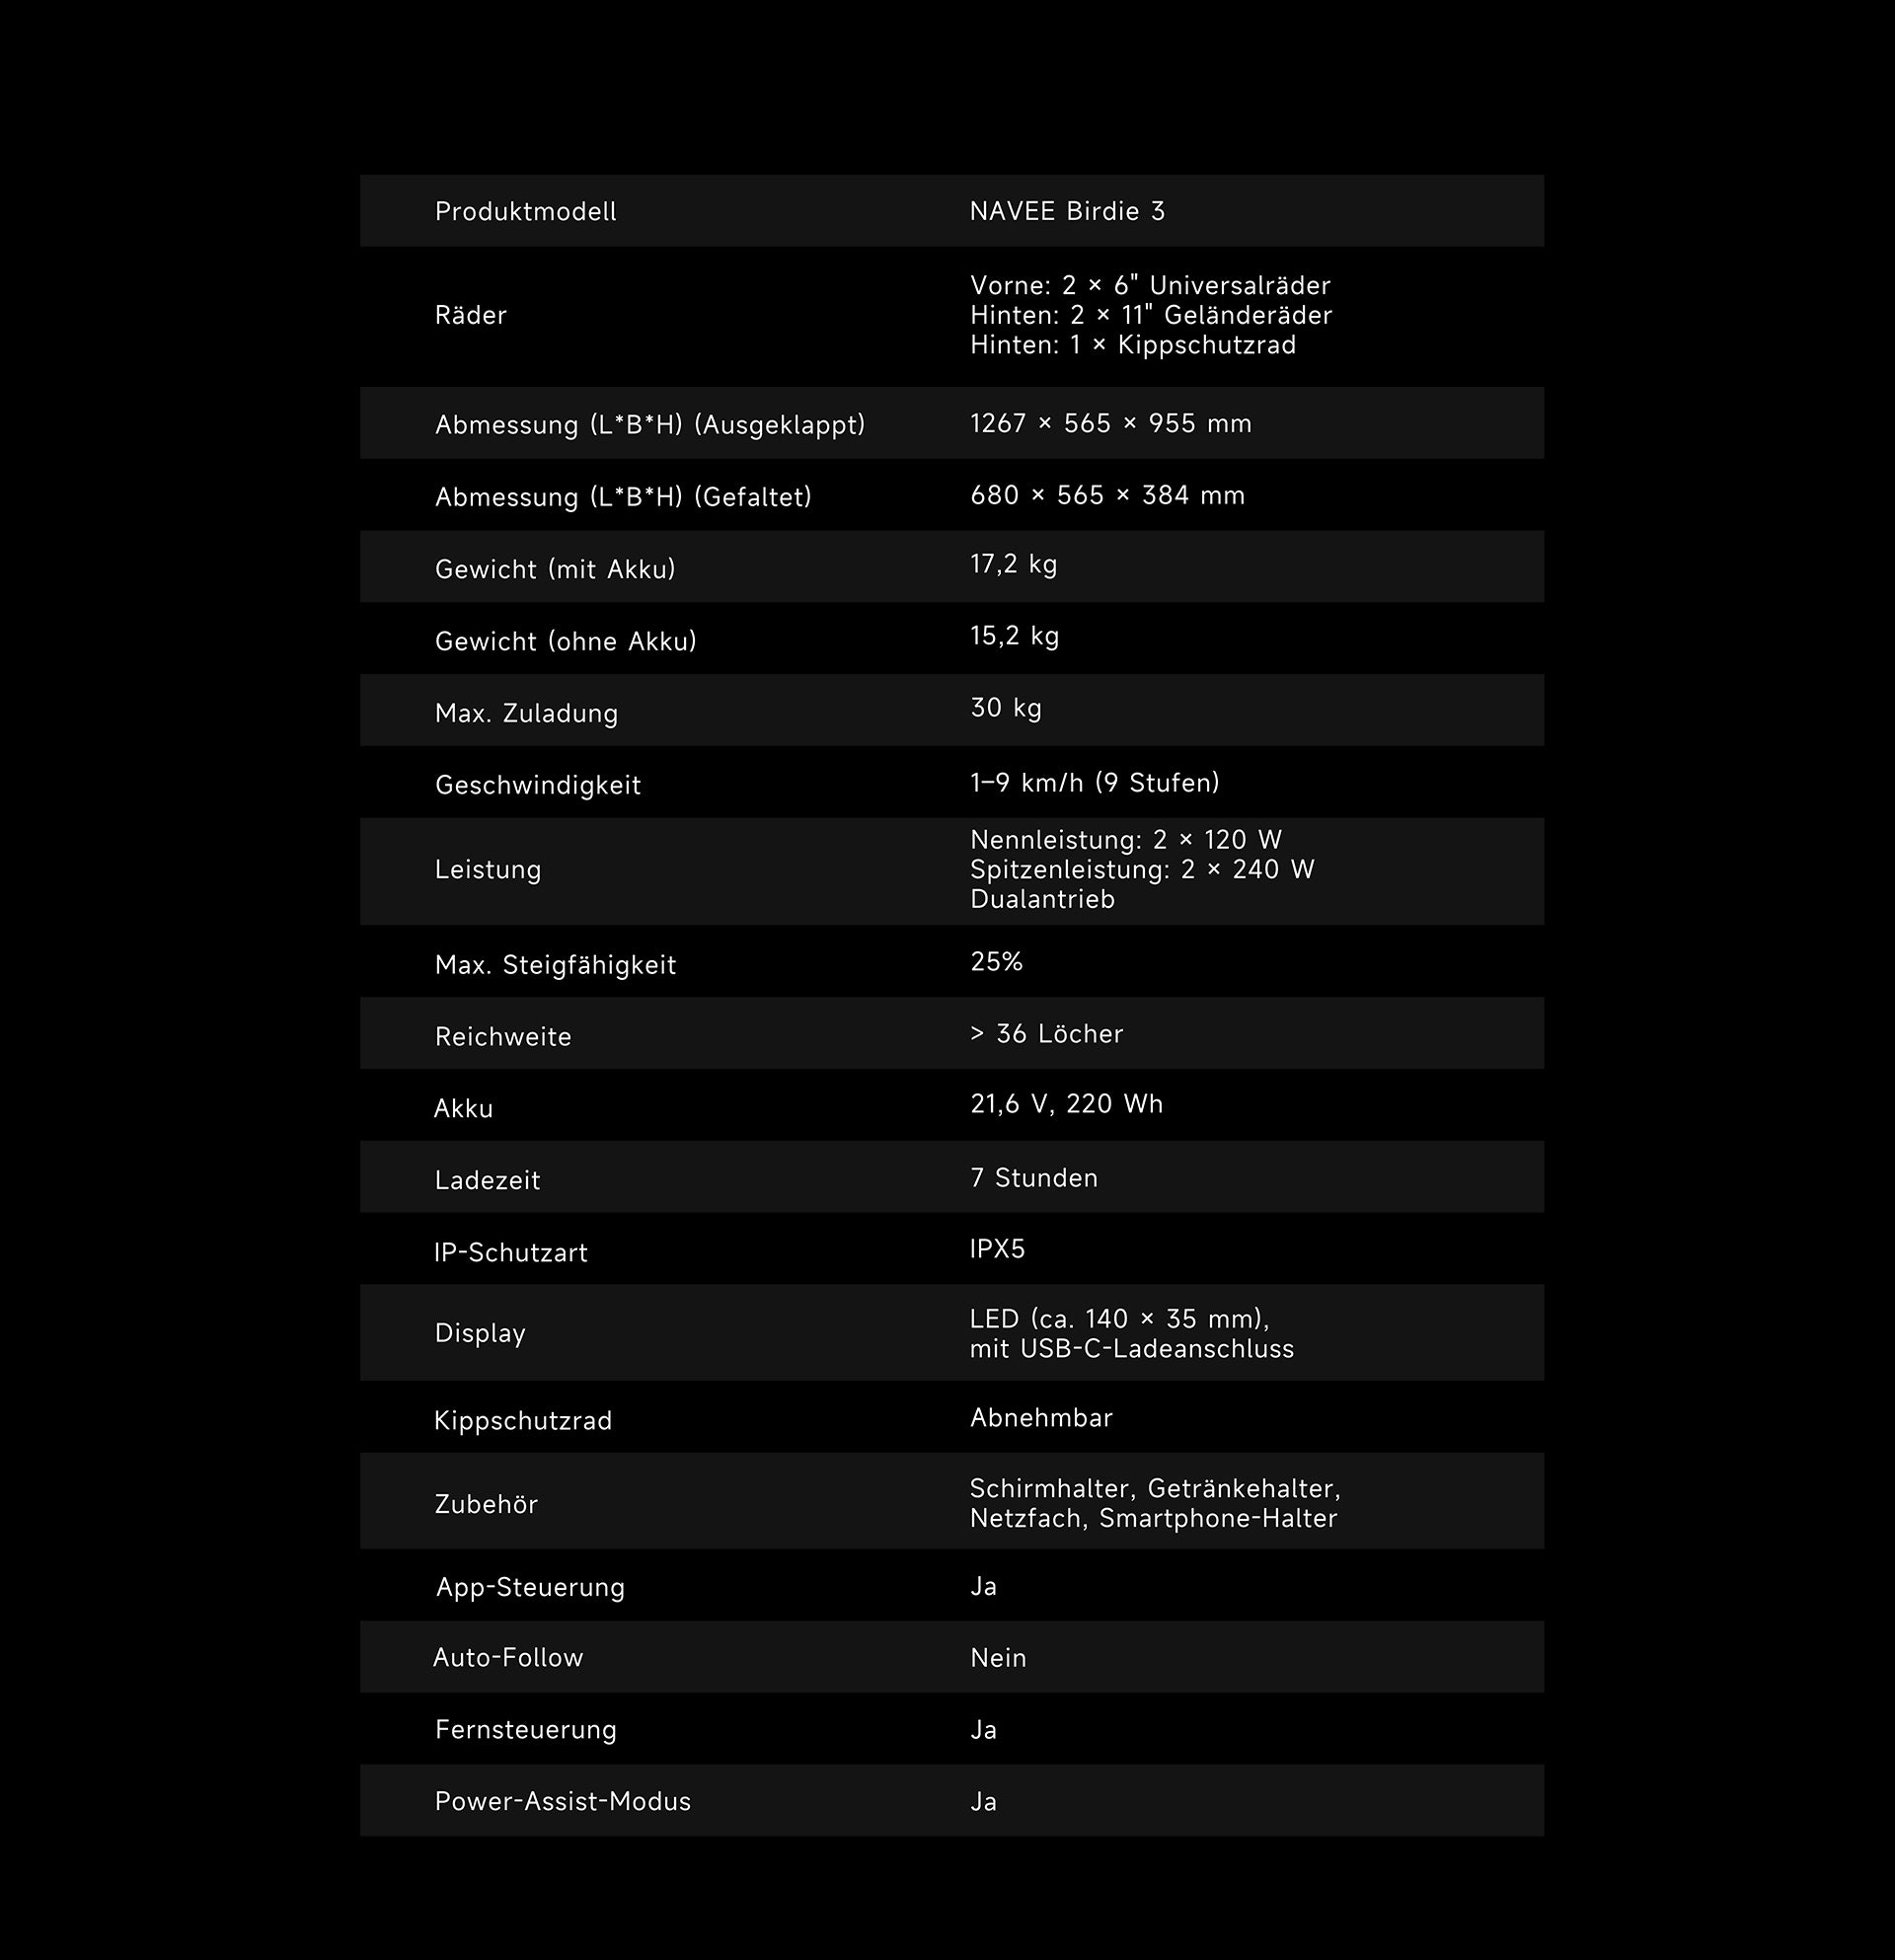Click the Räder specification label

click(470, 316)
